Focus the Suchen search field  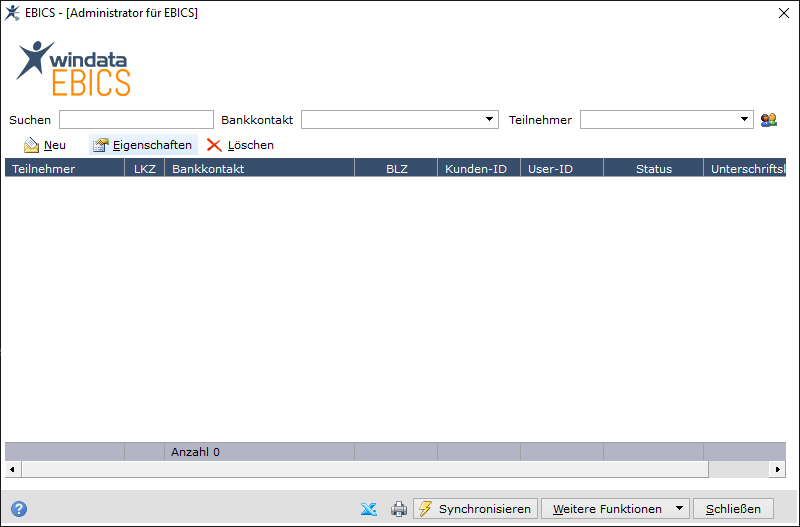tap(136, 120)
